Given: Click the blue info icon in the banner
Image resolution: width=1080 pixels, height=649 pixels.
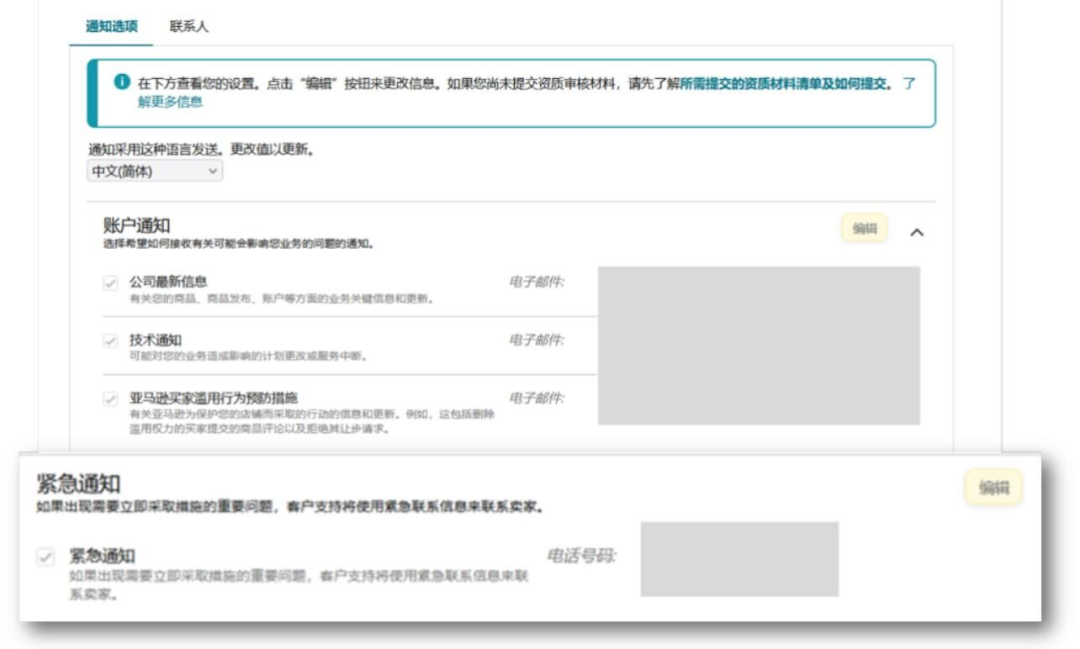Looking at the screenshot, I should [x=122, y=82].
